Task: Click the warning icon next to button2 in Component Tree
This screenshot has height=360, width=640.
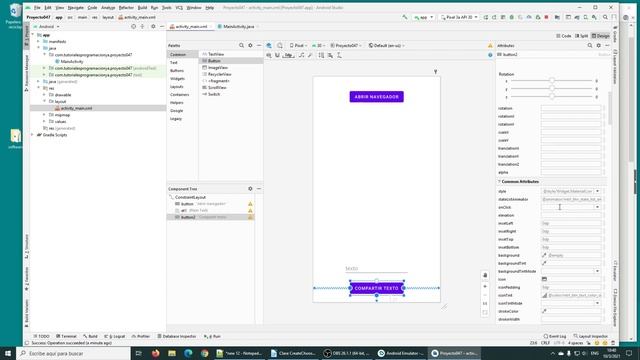Action: pyautogui.click(x=250, y=217)
